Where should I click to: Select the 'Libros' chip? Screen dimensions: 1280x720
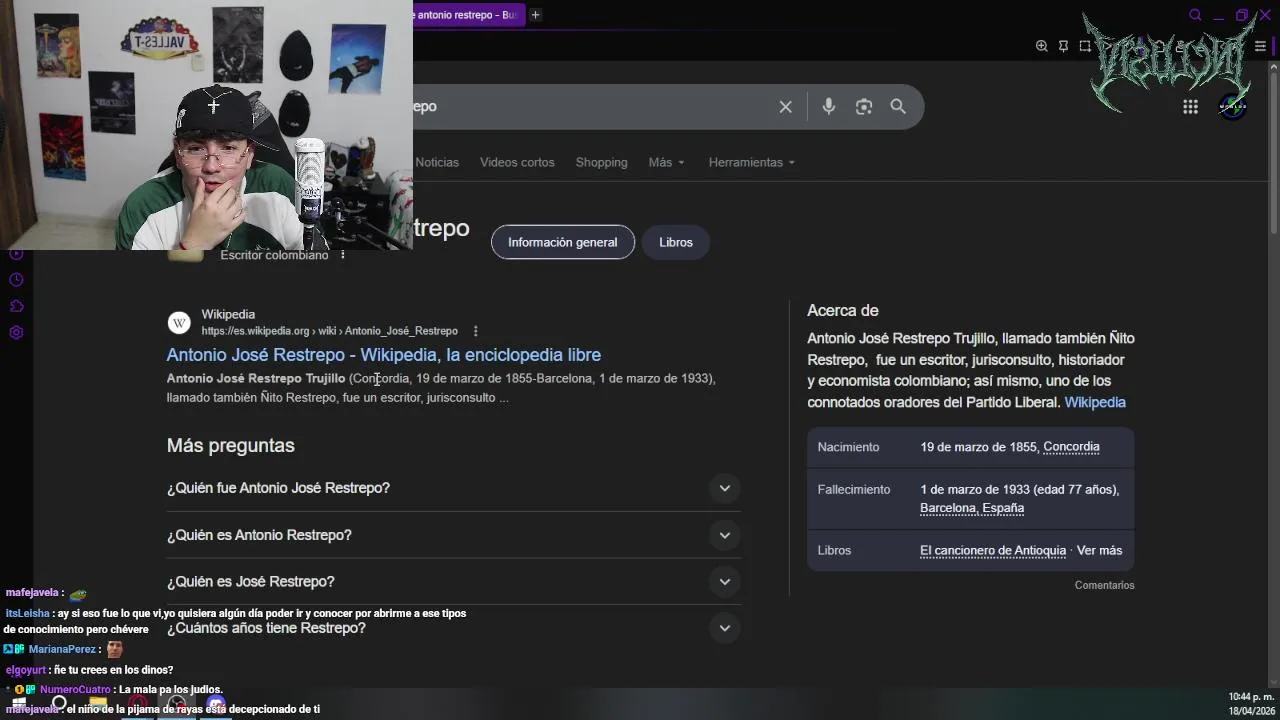click(676, 242)
